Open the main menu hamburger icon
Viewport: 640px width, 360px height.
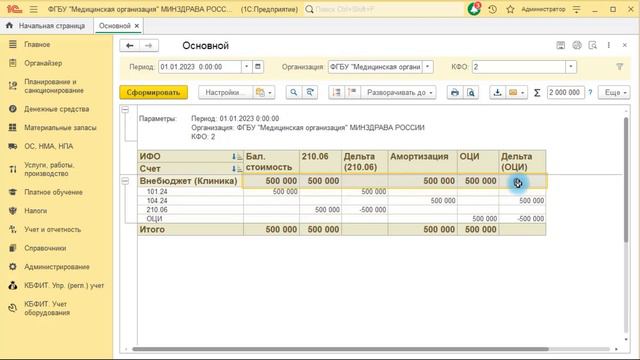coord(33,9)
